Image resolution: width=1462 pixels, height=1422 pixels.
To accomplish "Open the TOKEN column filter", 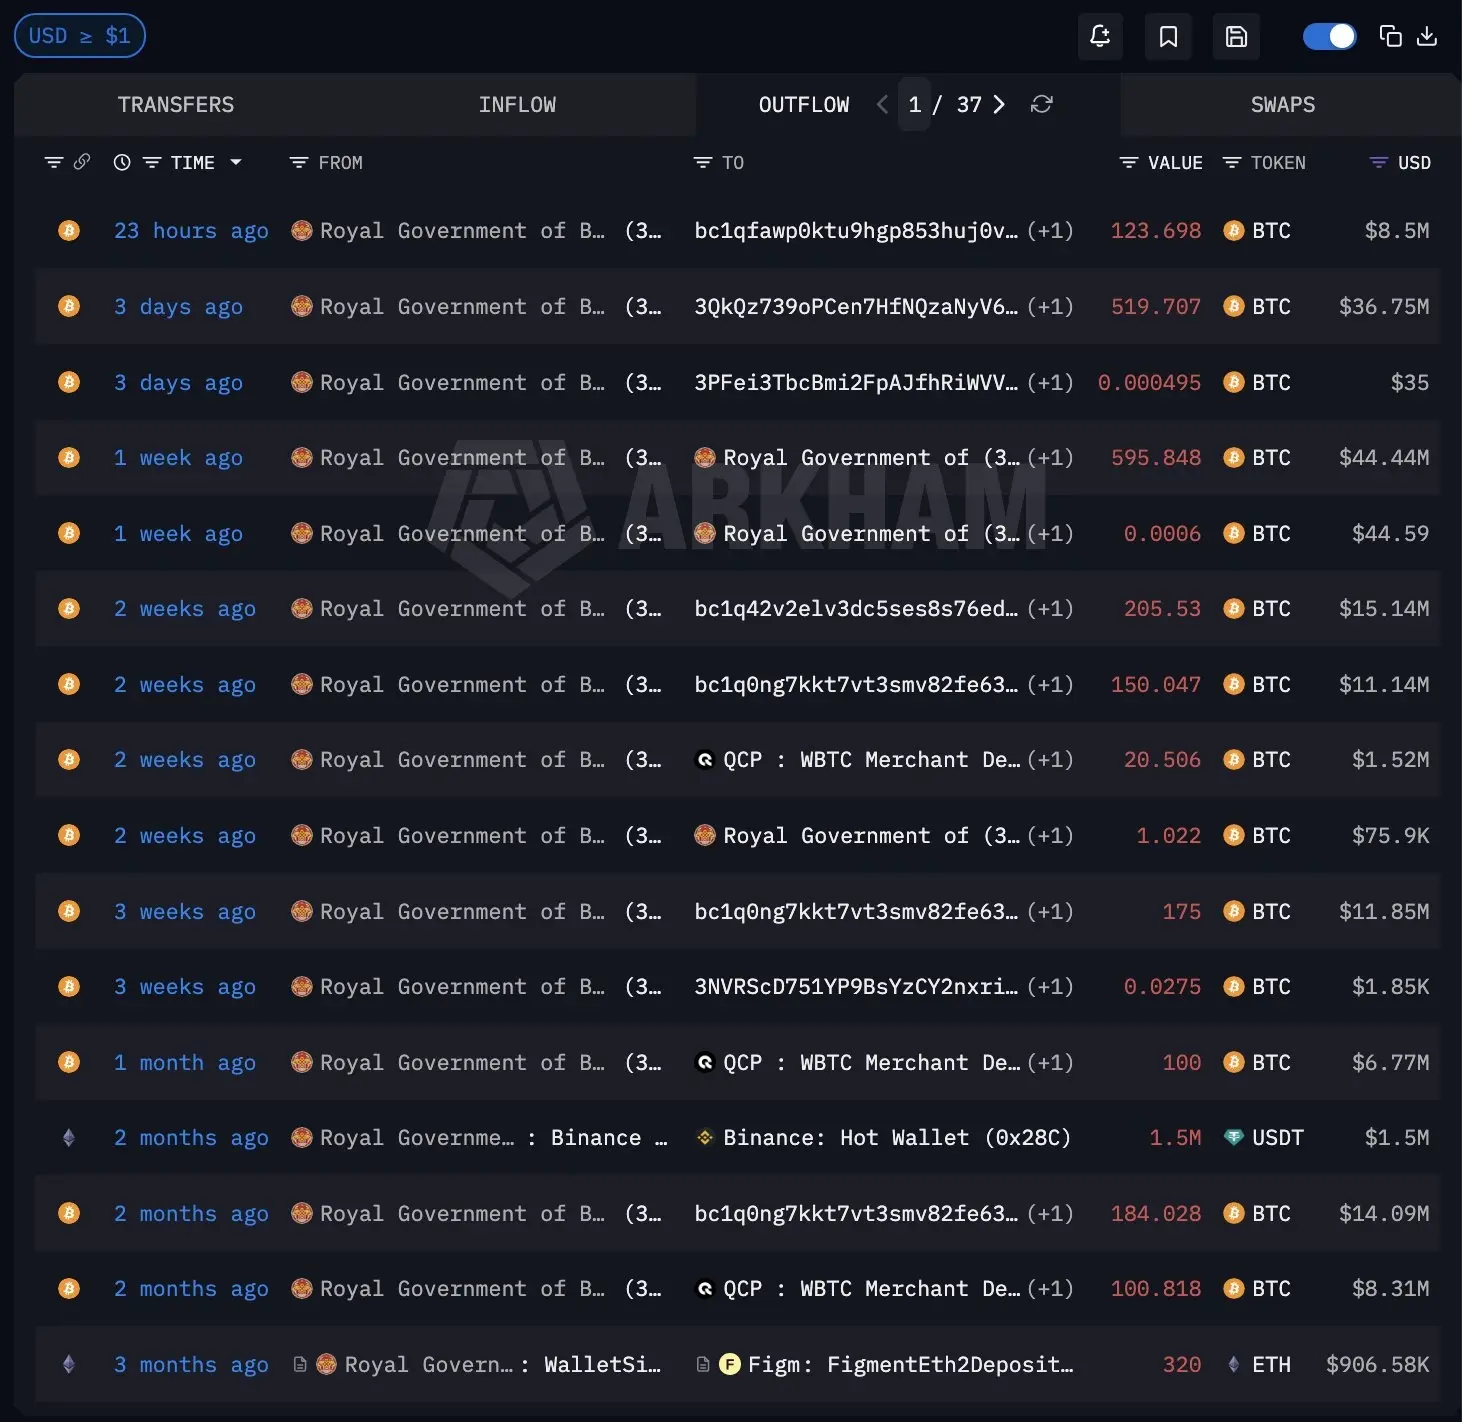I will (1232, 163).
